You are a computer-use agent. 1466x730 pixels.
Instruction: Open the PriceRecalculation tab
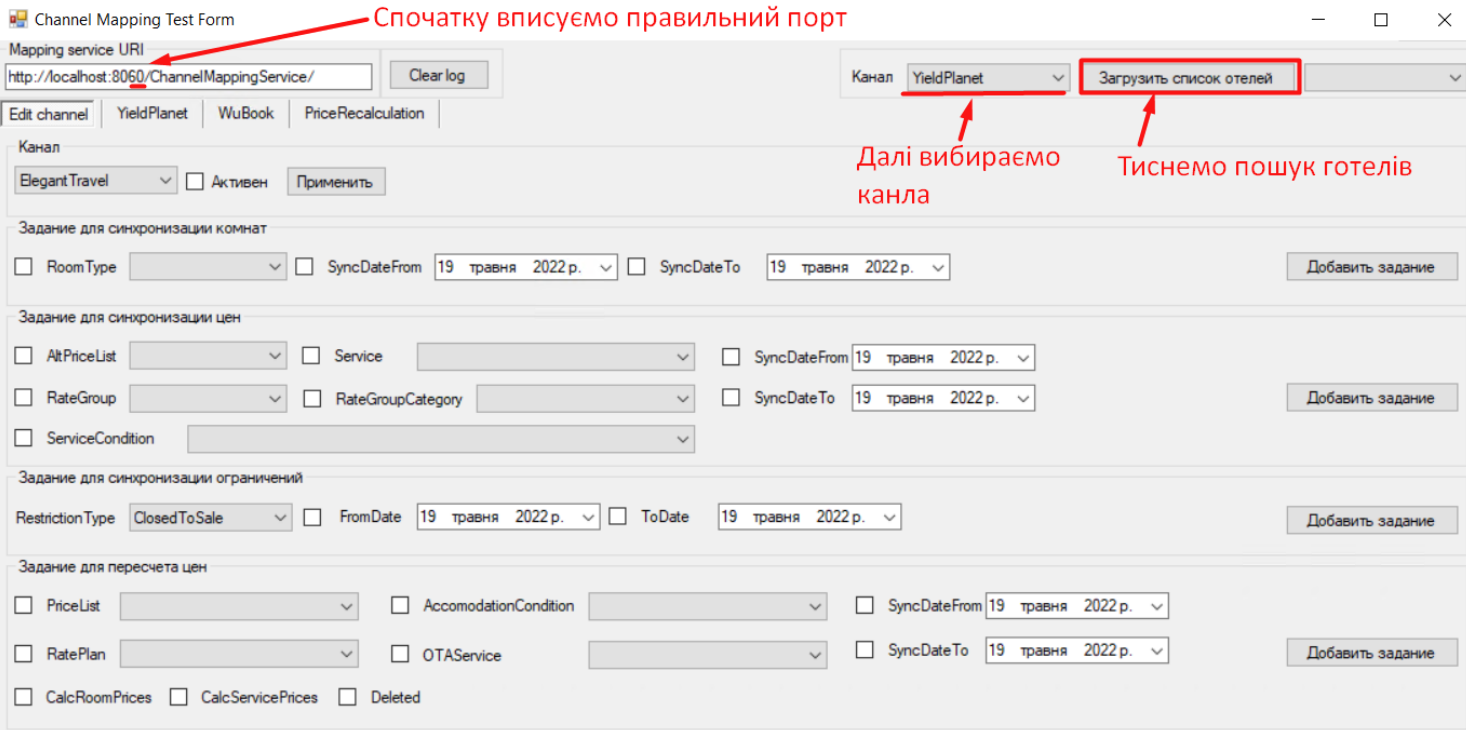pyautogui.click(x=364, y=113)
